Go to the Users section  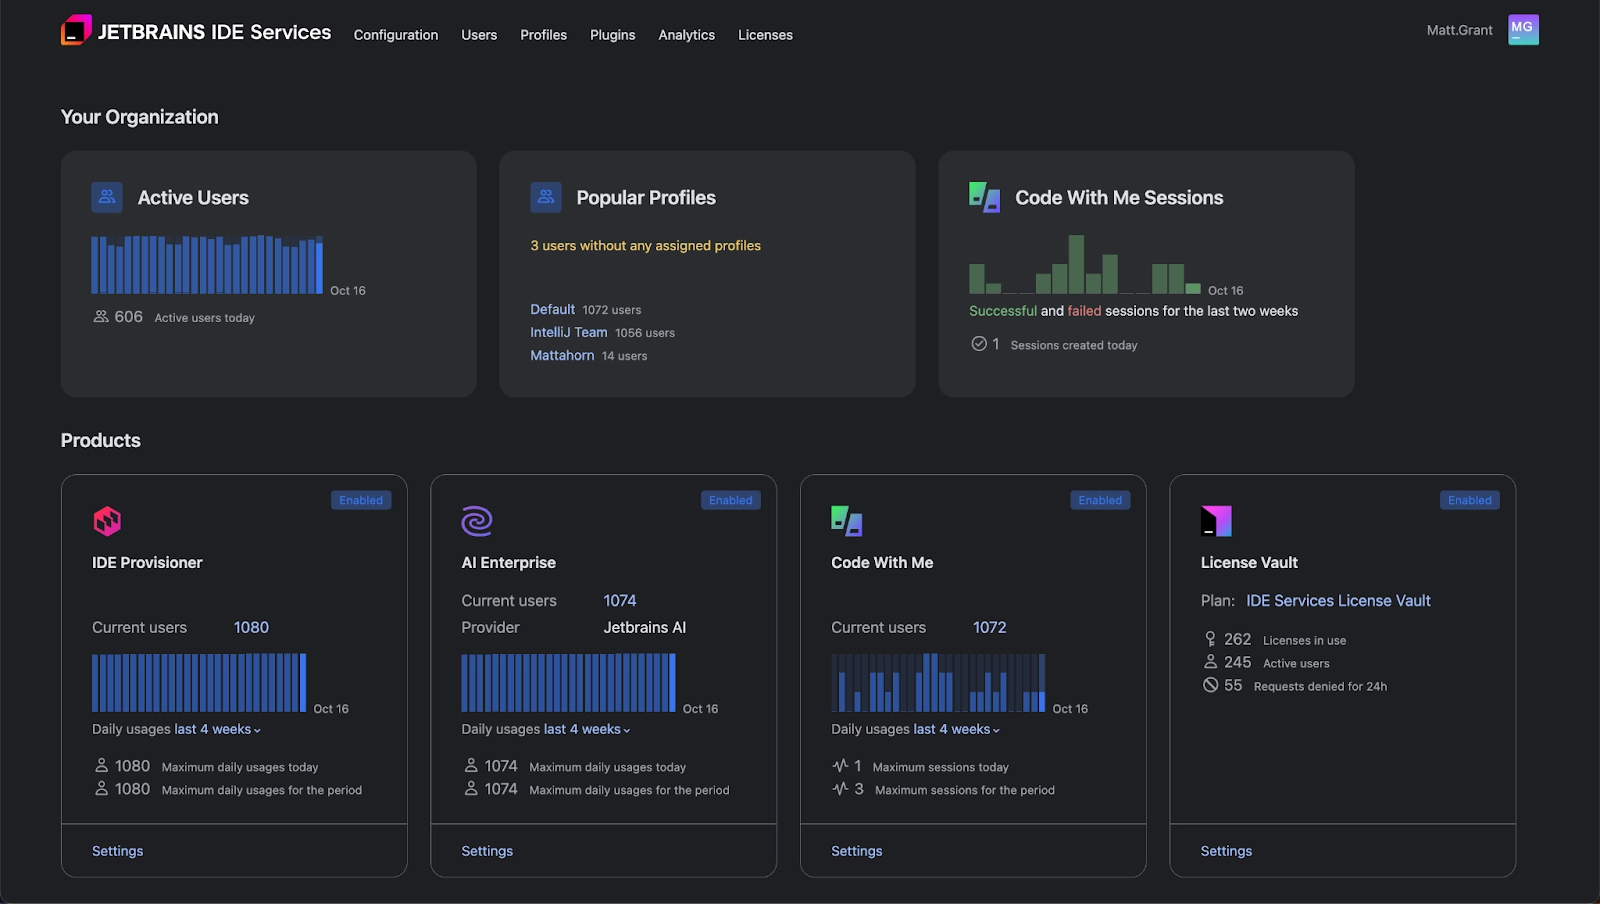[x=479, y=35]
